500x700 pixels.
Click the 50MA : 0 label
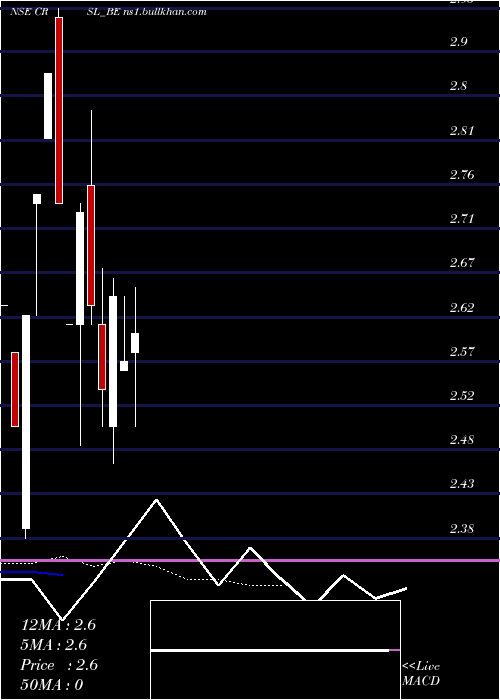pos(52,685)
